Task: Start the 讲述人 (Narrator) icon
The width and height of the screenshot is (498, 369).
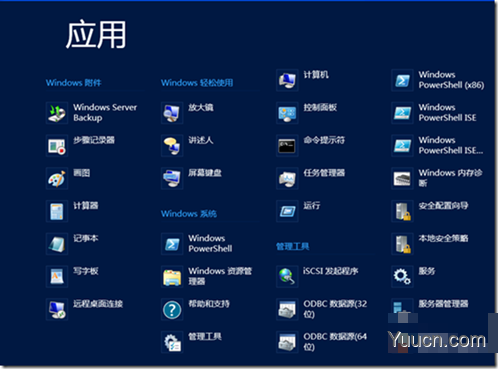Action: (172, 146)
